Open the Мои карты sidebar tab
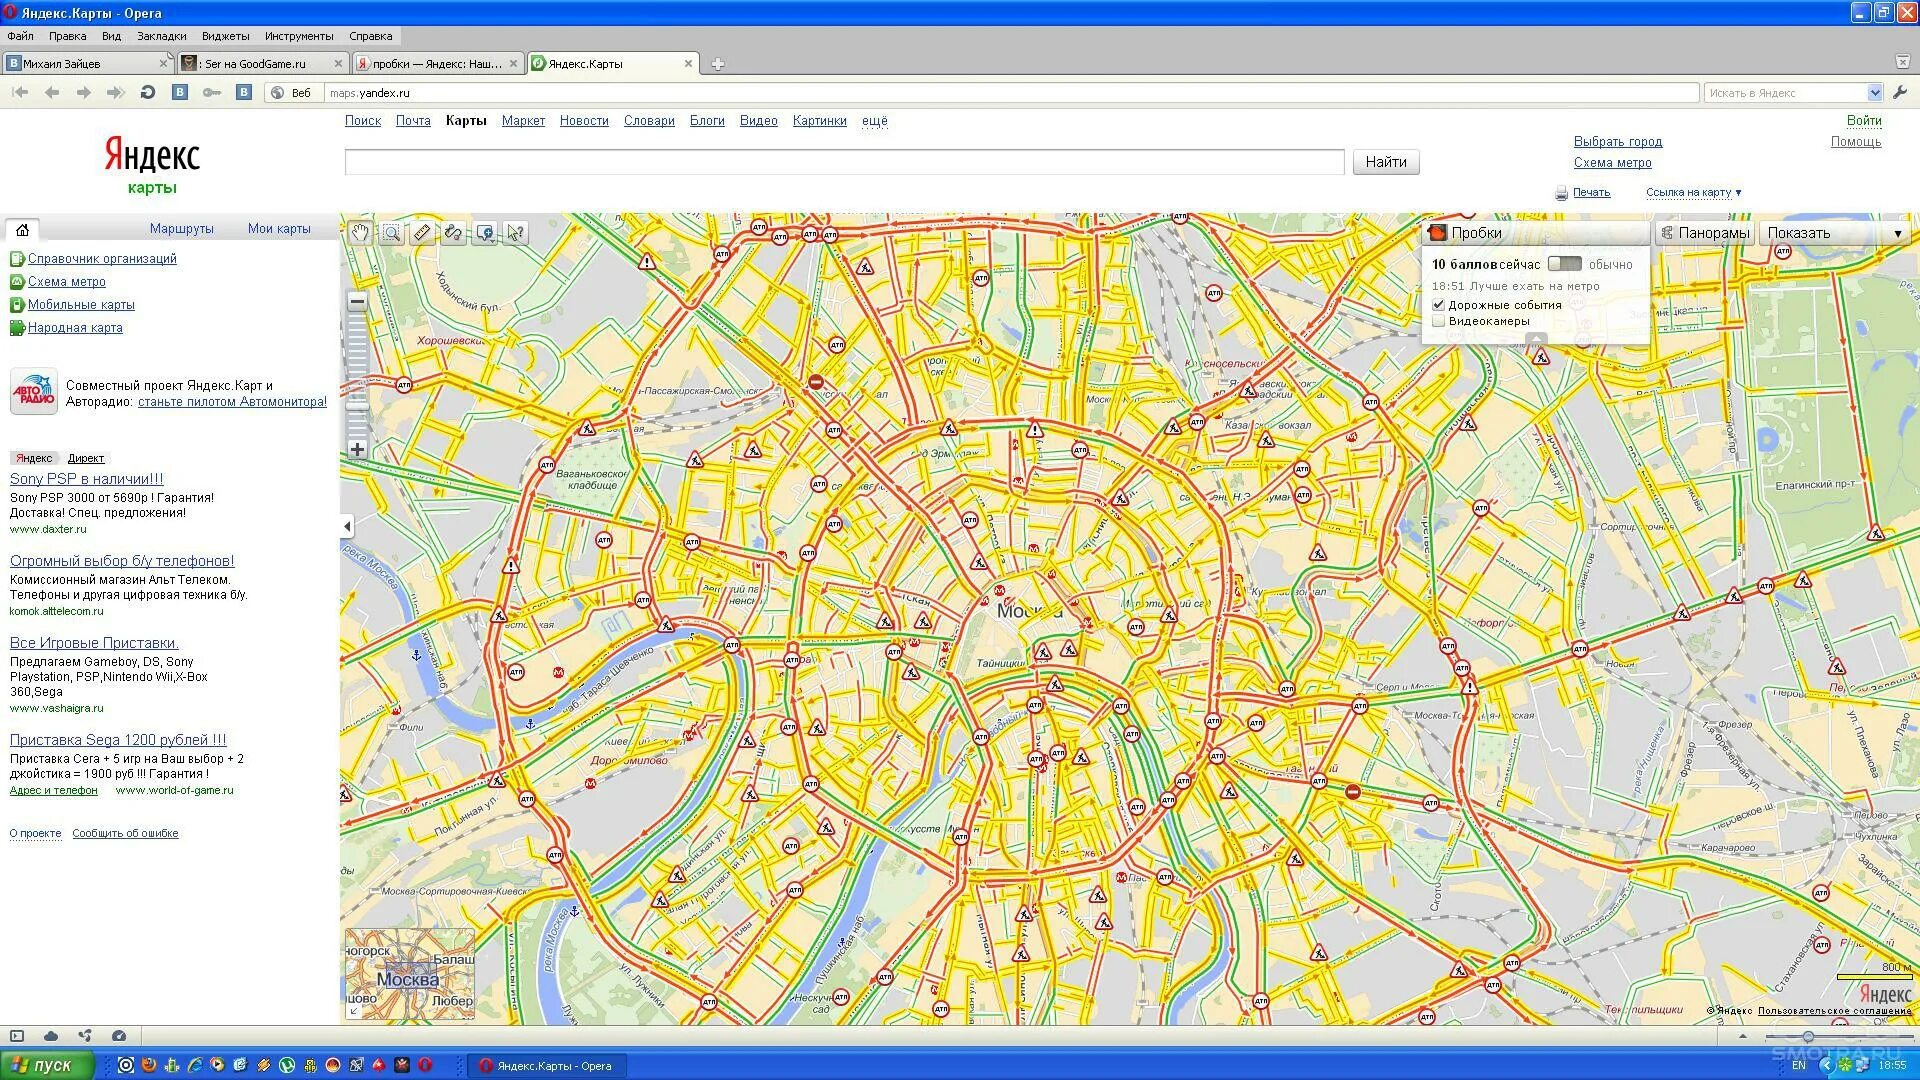Viewport: 1920px width, 1080px height. click(x=279, y=229)
